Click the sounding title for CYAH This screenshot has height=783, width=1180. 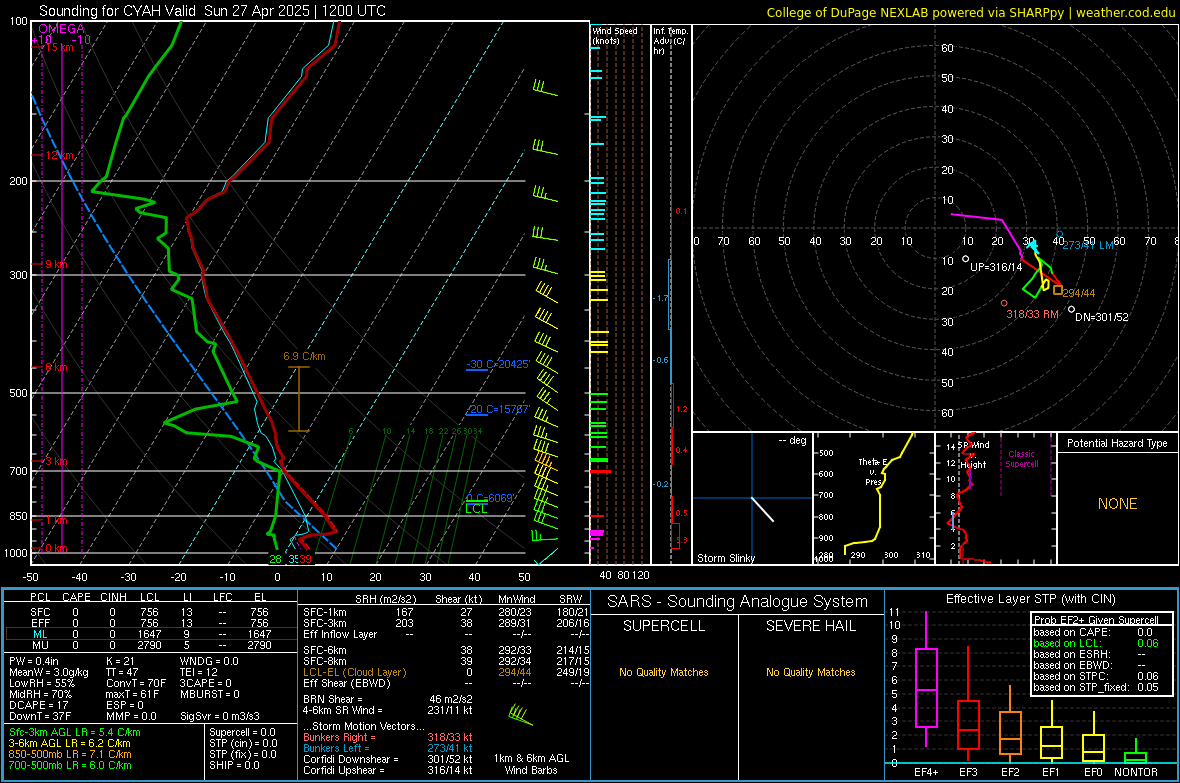212,11
